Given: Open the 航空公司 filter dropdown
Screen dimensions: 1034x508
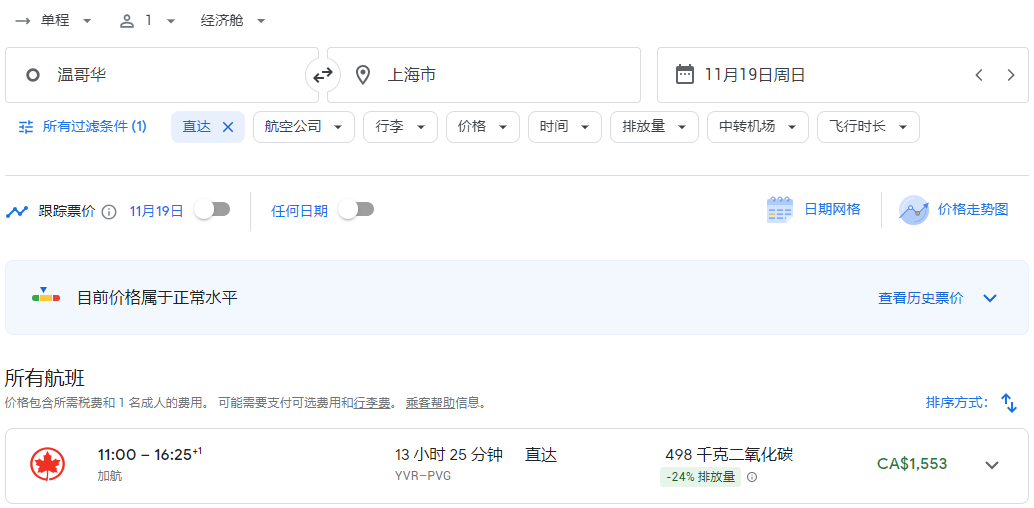Looking at the screenshot, I should click(304, 127).
